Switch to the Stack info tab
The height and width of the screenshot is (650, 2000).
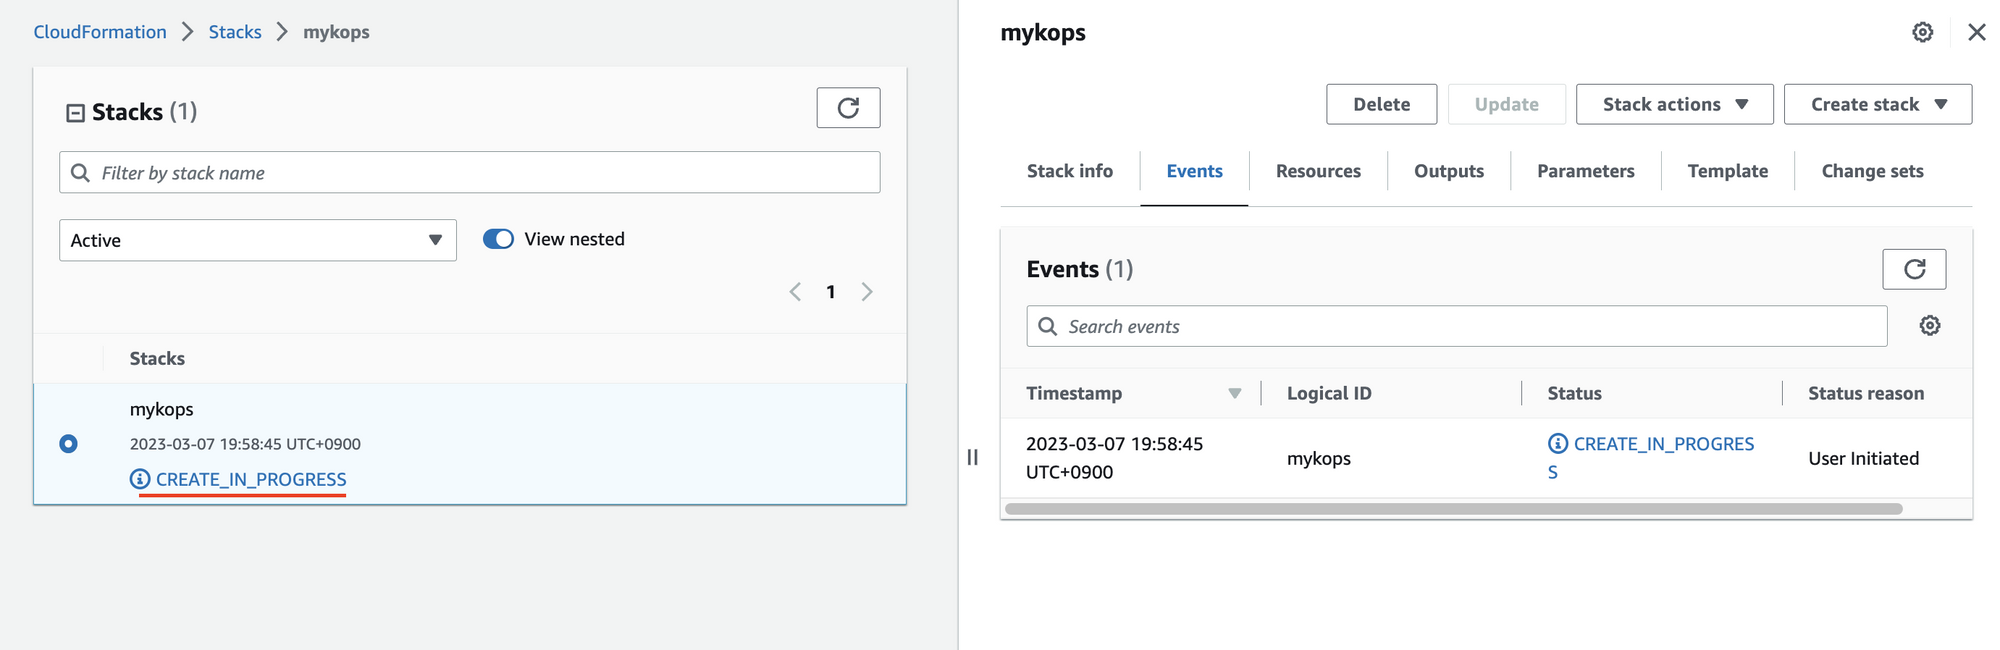[x=1069, y=171]
